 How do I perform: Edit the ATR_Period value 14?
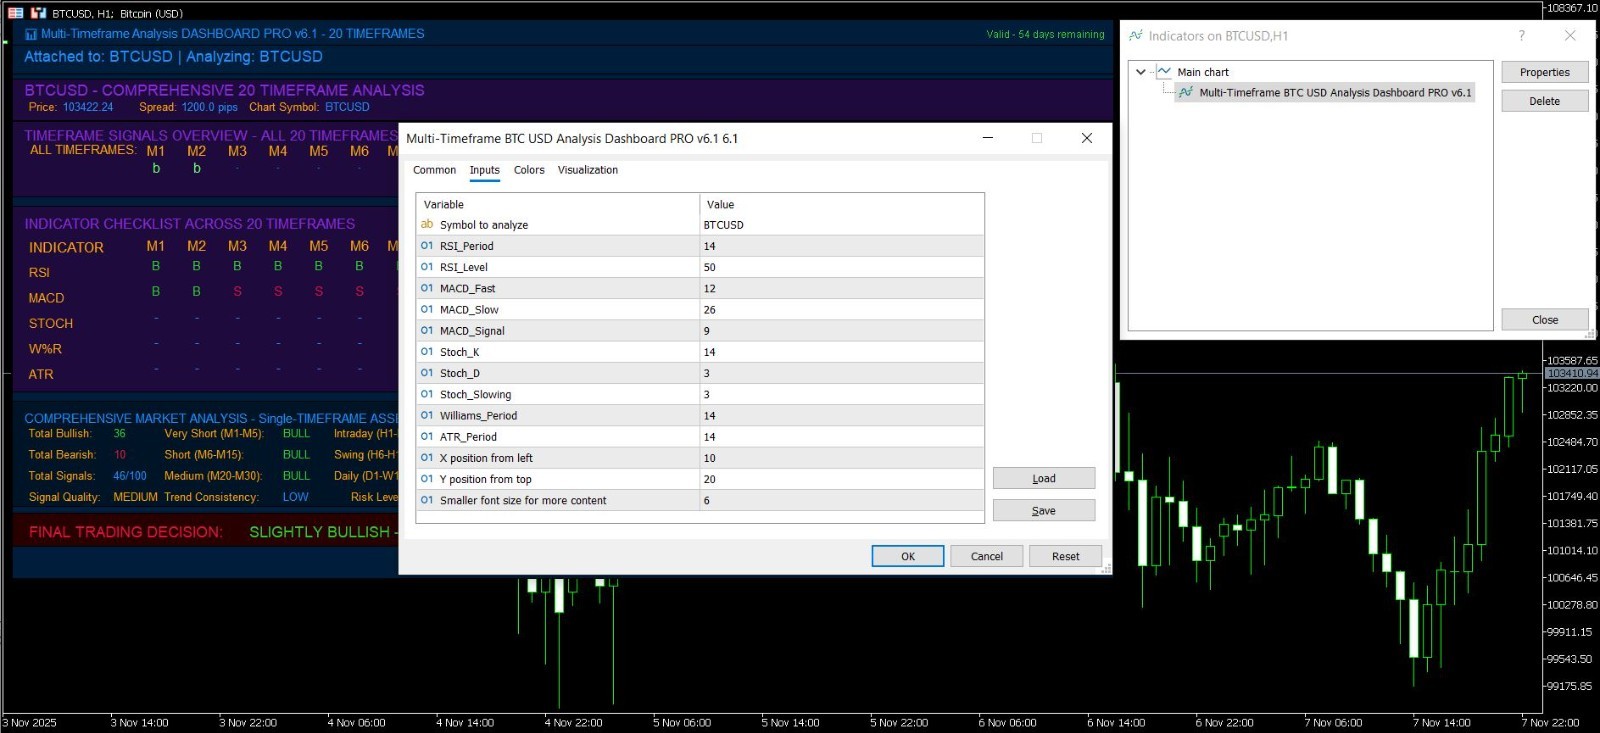click(841, 437)
